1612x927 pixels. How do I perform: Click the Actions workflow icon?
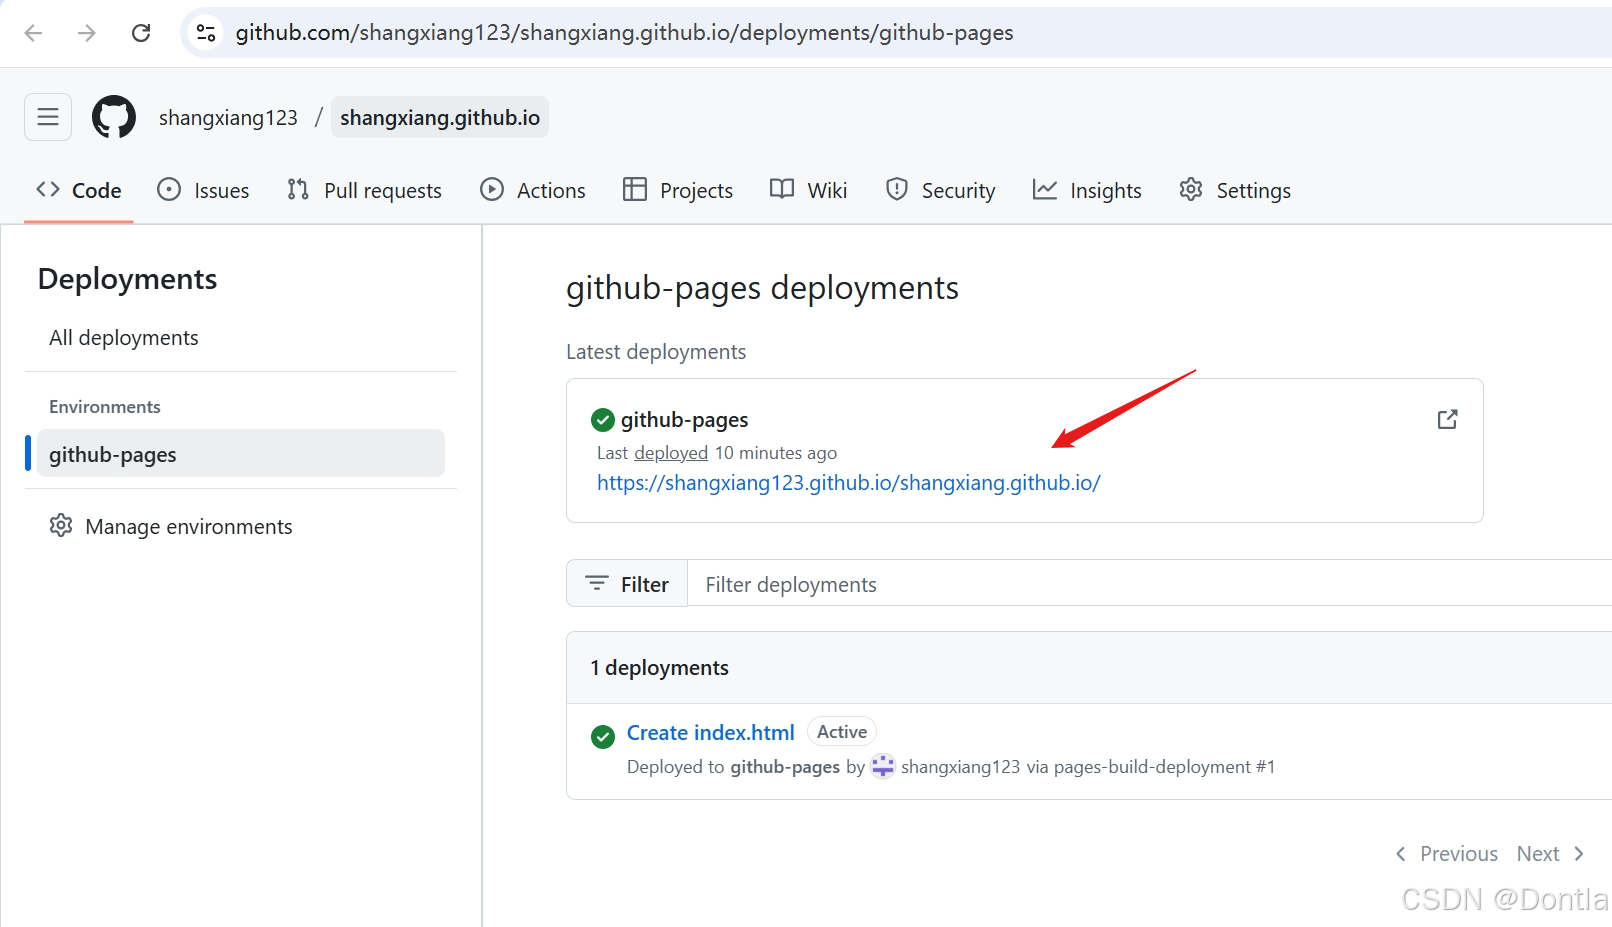(491, 189)
